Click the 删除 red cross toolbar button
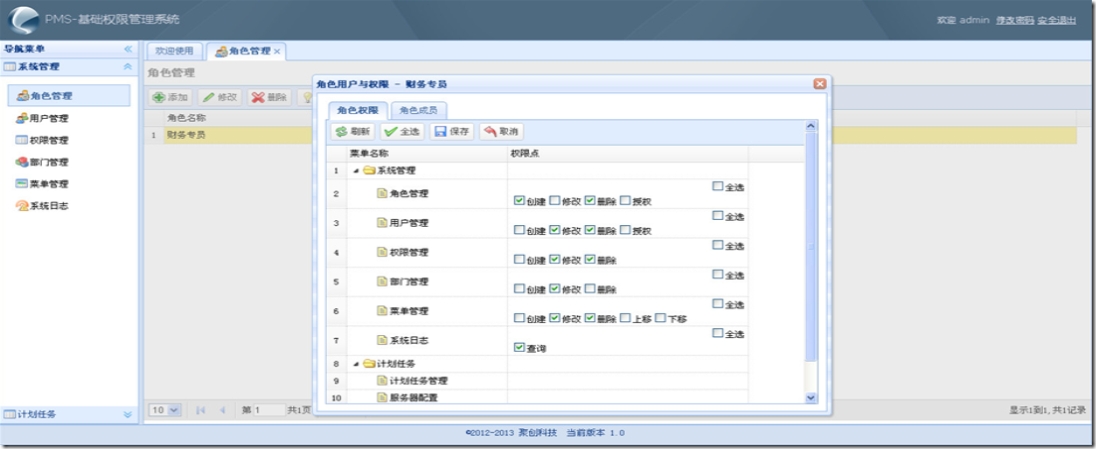The width and height of the screenshot is (1096, 449). click(x=269, y=97)
